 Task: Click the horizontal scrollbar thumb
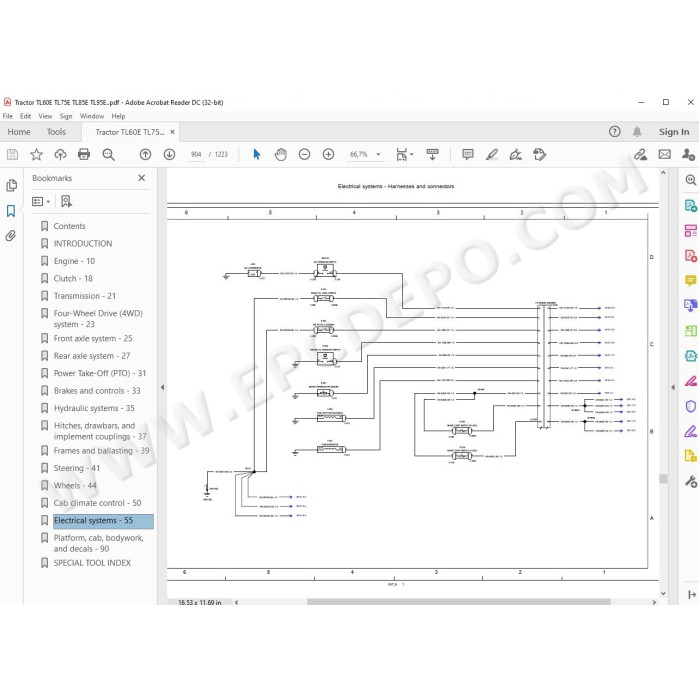pyautogui.click(x=458, y=602)
